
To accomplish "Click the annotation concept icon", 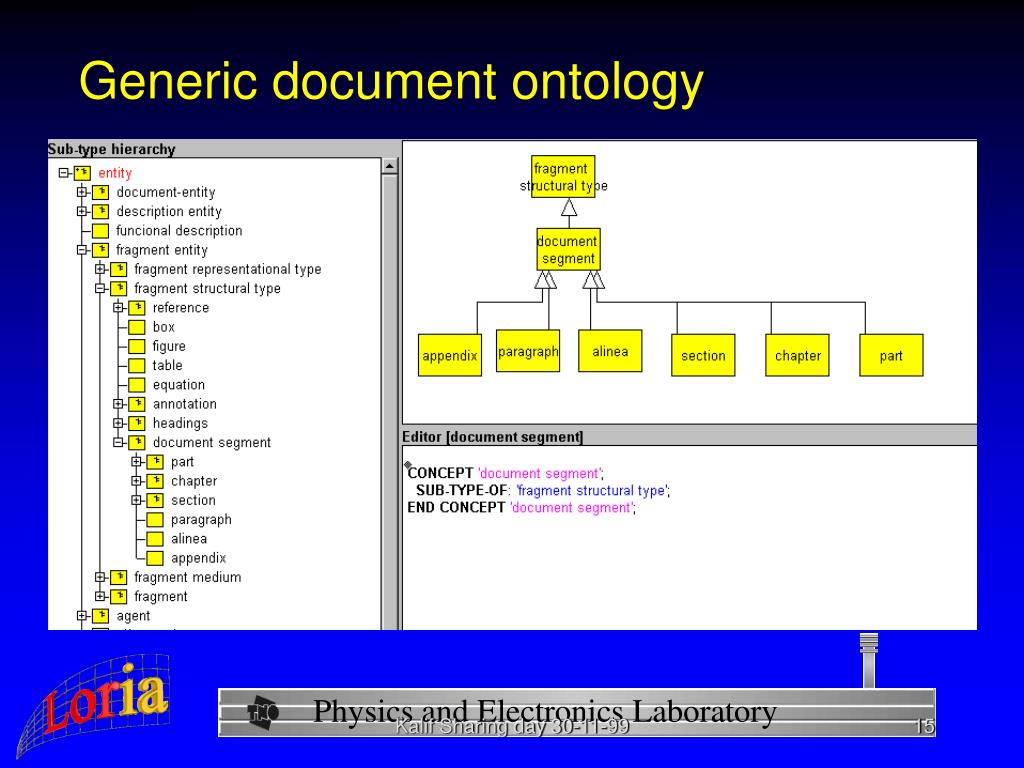I will click(137, 404).
